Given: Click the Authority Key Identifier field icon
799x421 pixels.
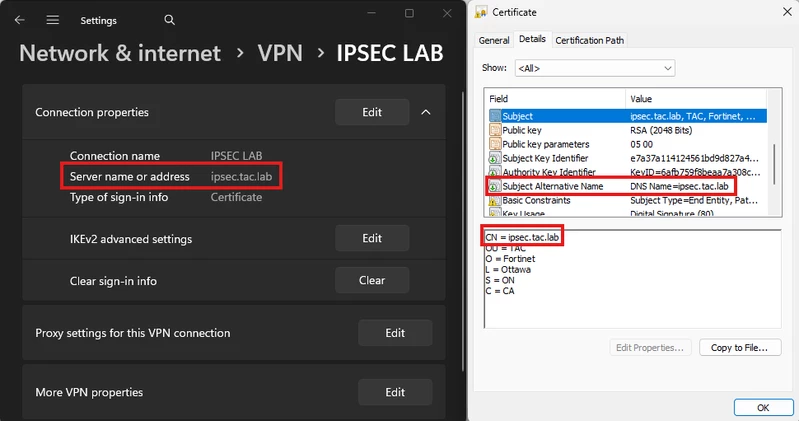Looking at the screenshot, I should (x=494, y=172).
